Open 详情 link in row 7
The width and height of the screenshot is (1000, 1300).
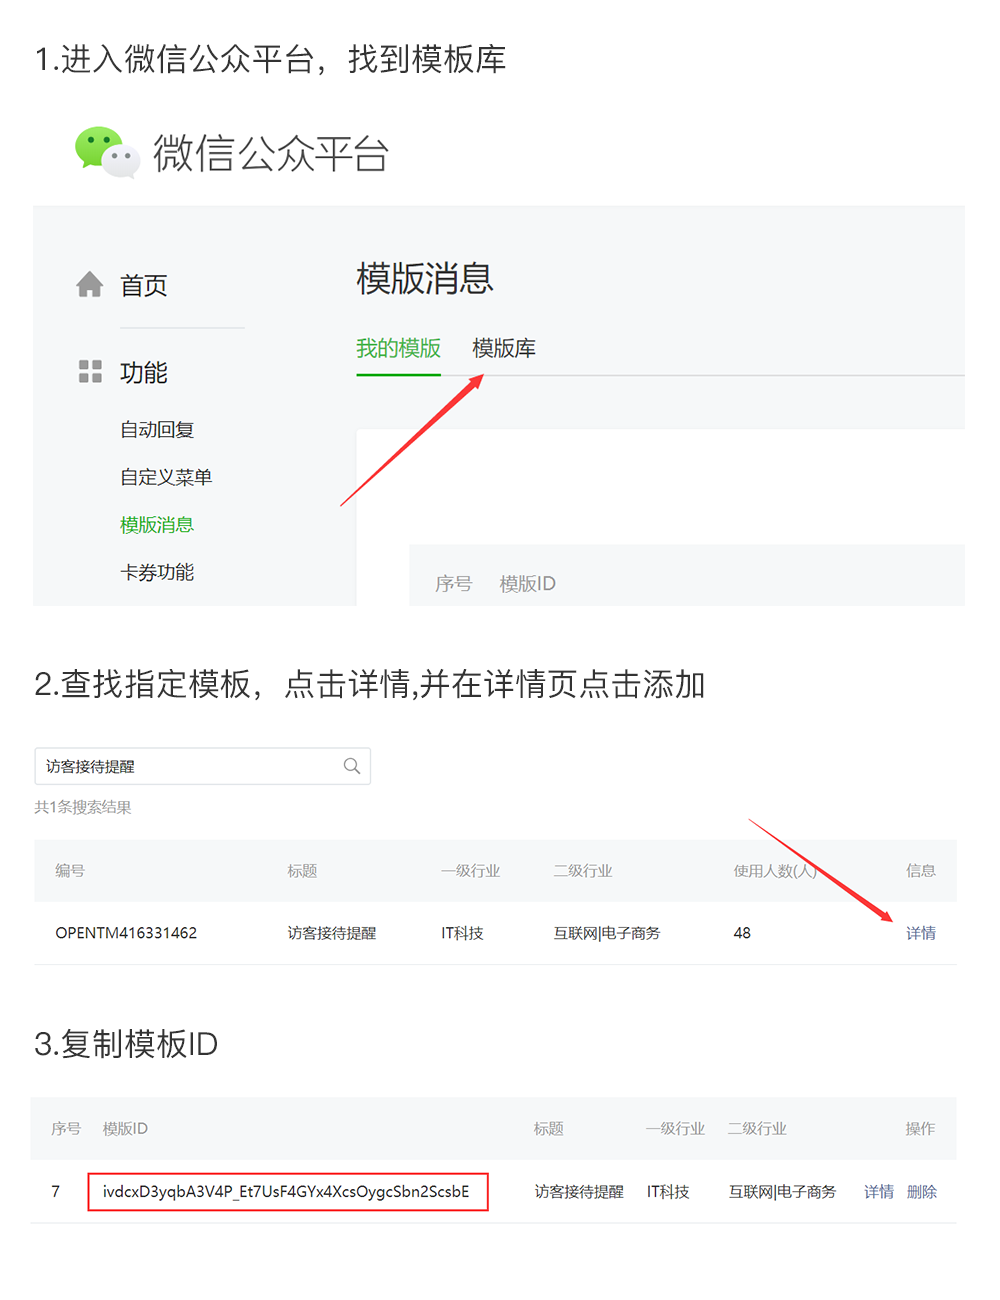tap(879, 1192)
